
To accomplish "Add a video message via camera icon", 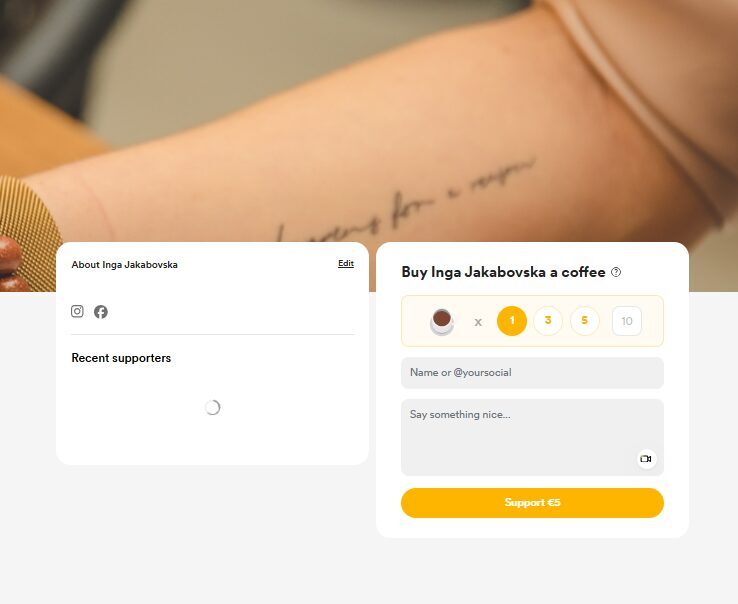I will tap(647, 459).
